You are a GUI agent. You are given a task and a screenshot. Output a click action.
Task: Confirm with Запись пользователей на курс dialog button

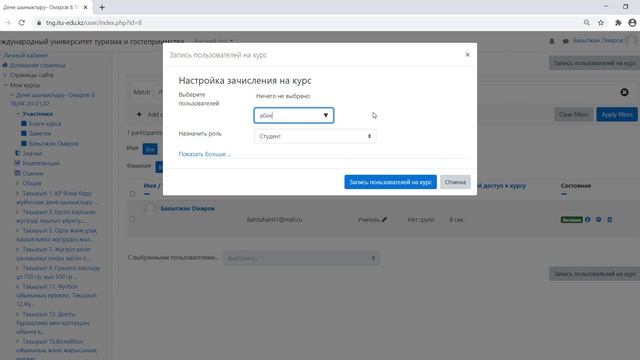point(390,182)
